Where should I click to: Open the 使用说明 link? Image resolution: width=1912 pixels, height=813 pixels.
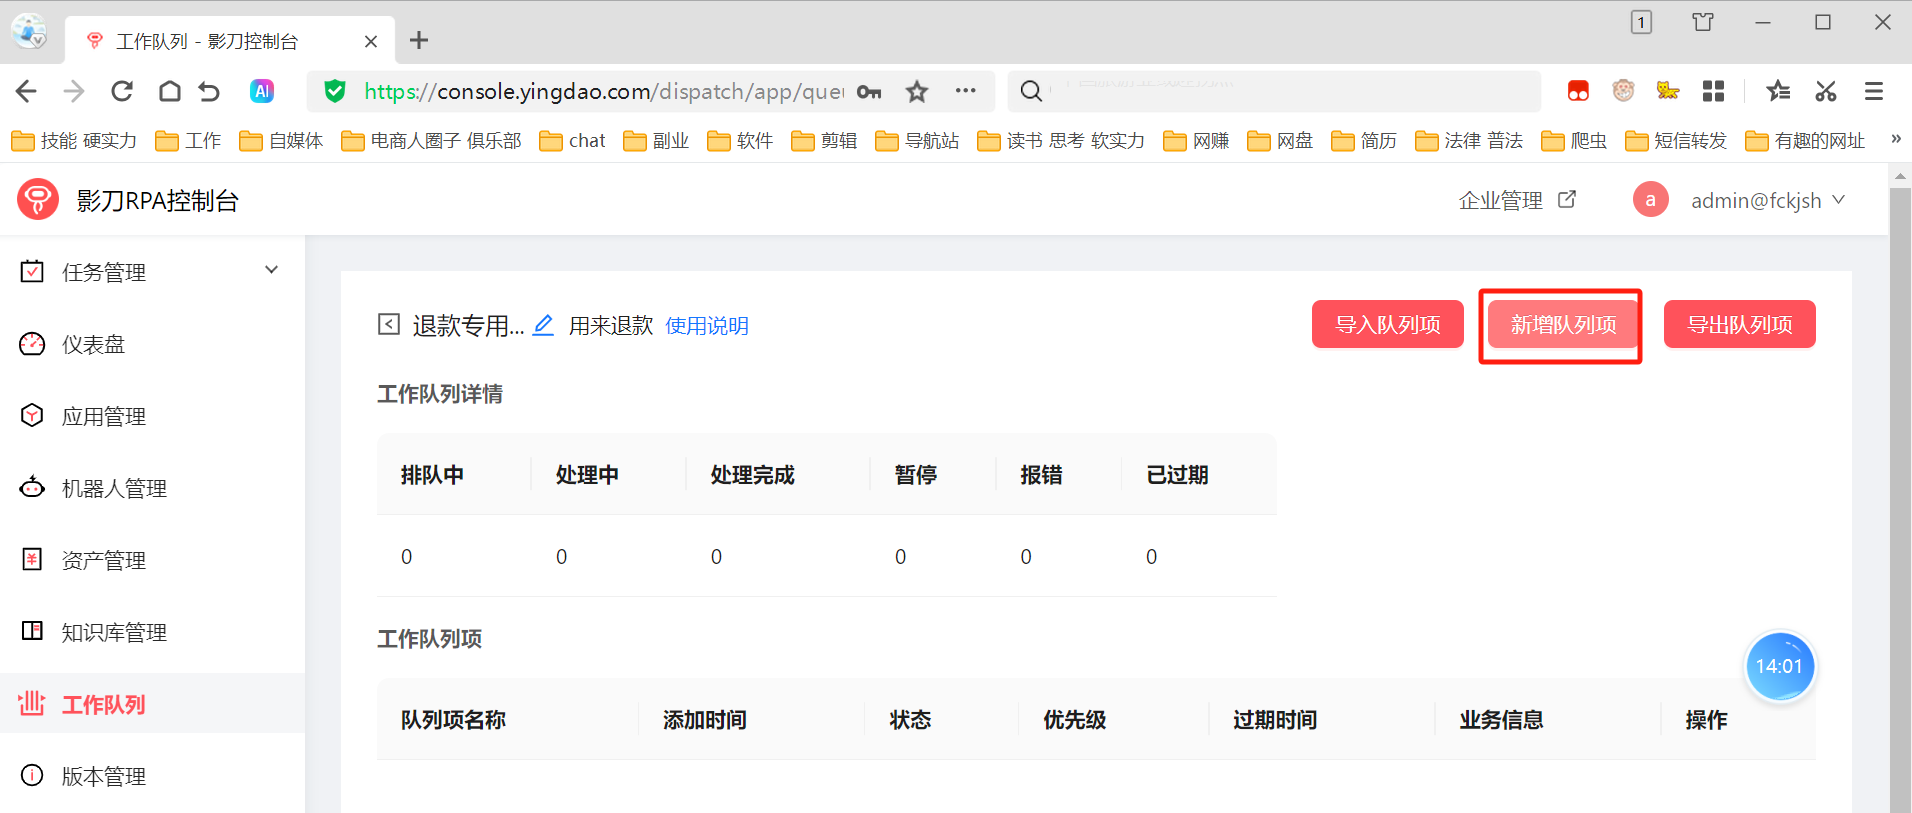click(706, 326)
